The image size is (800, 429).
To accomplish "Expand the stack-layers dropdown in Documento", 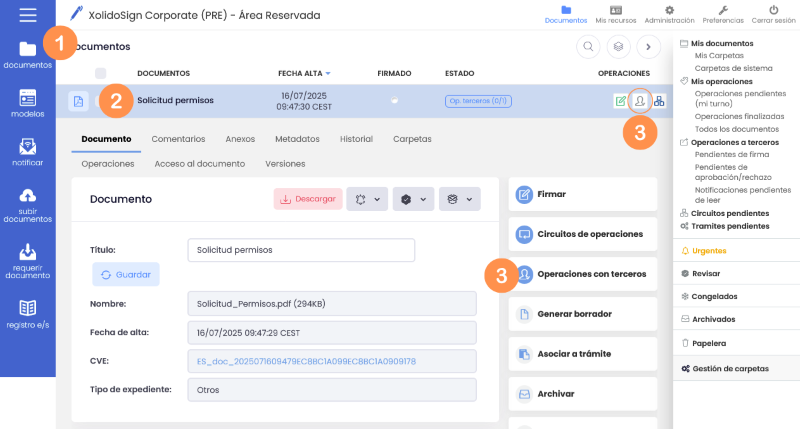I will click(460, 199).
